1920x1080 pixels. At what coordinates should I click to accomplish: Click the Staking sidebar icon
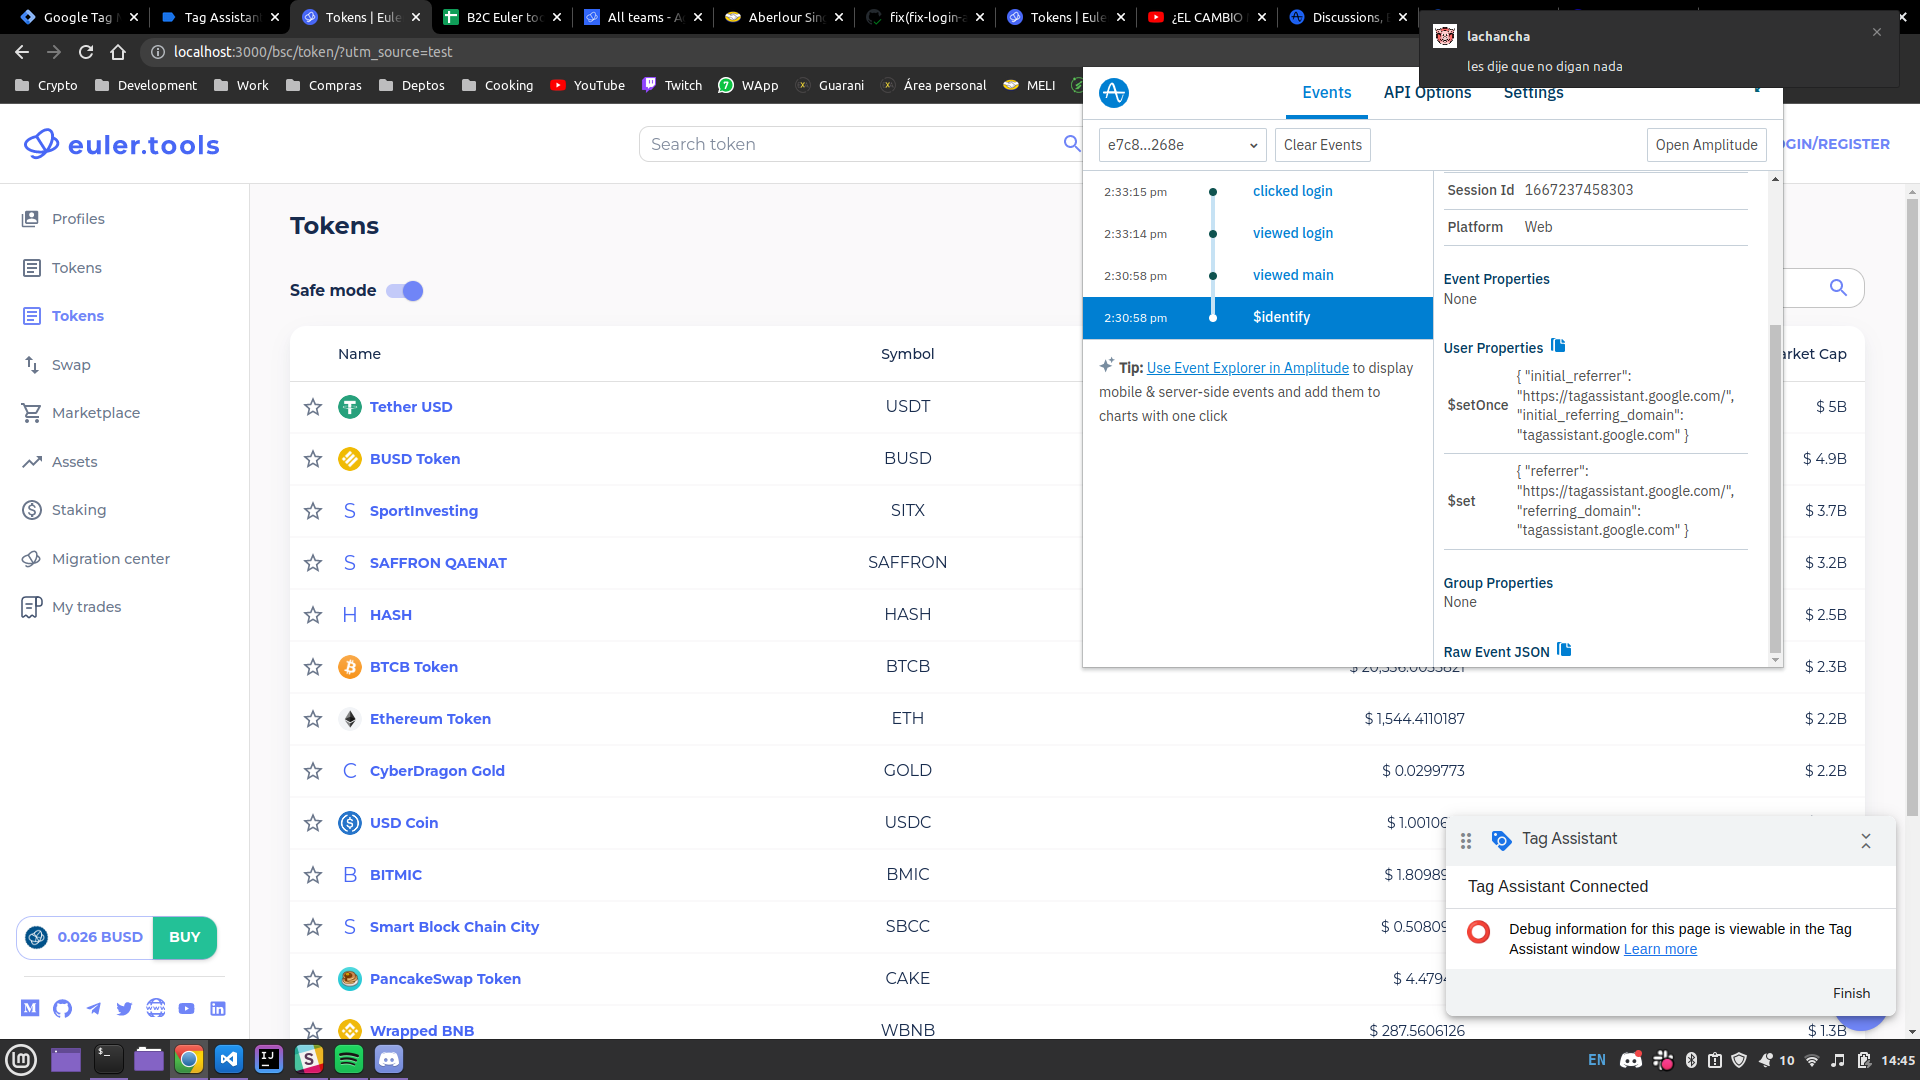coord(32,510)
